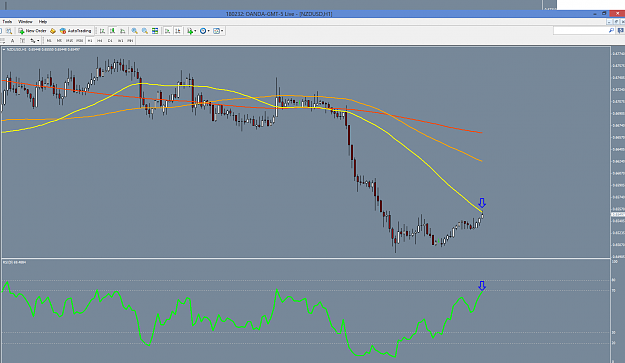The height and width of the screenshot is (363, 625).
Task: Select the text label tool
Action: tap(22, 40)
